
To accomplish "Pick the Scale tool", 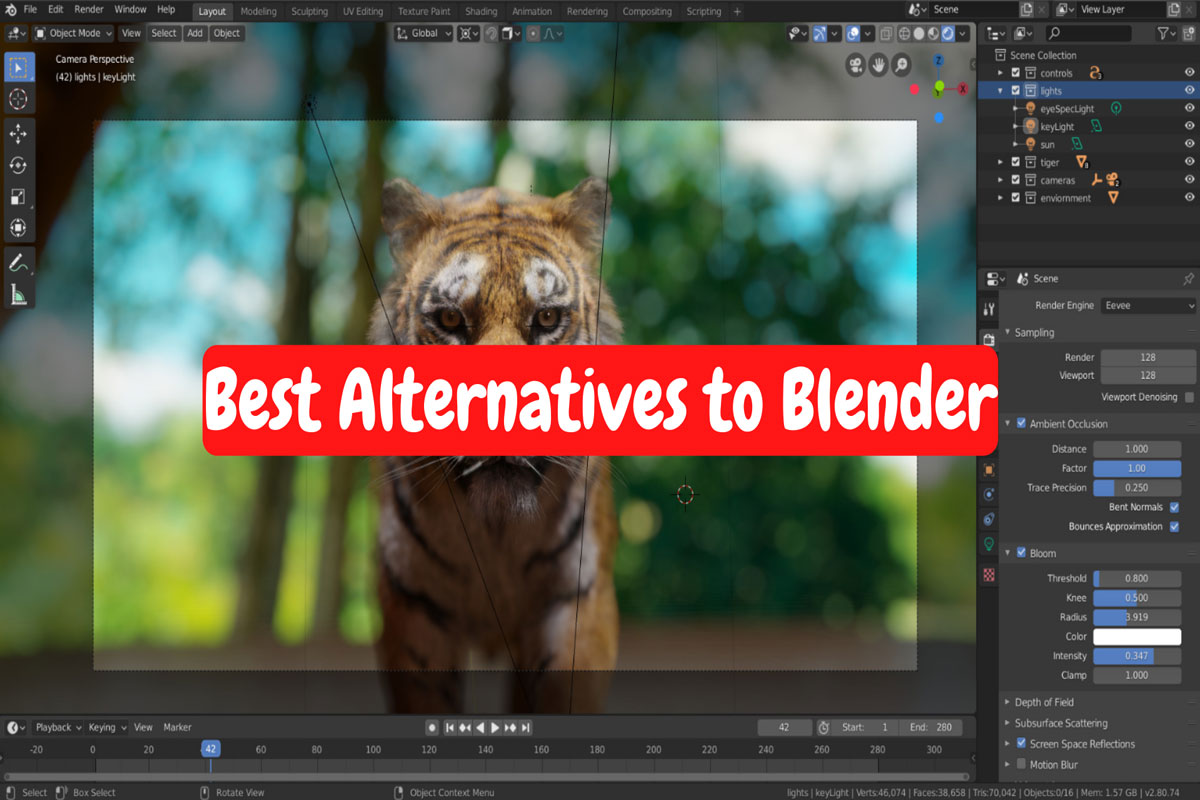I will (x=18, y=197).
